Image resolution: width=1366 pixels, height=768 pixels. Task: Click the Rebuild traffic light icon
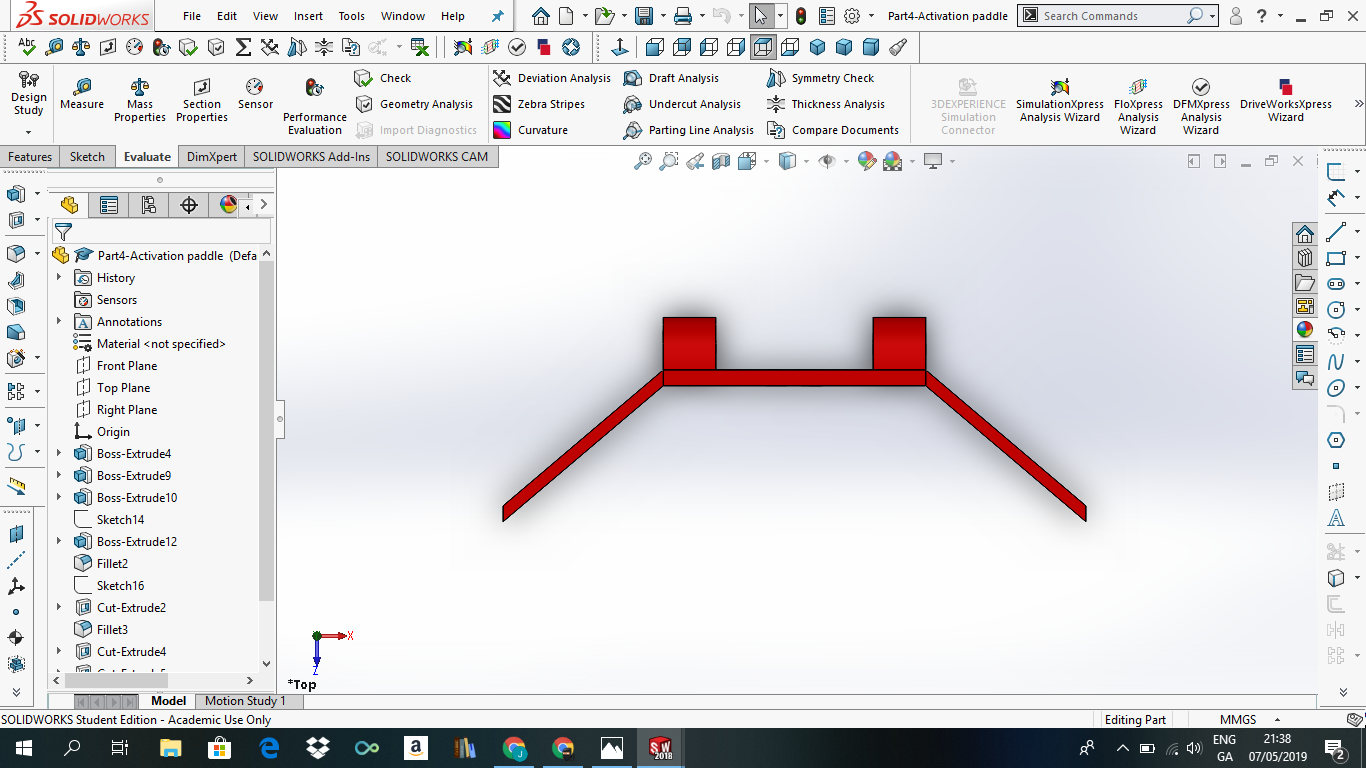coord(801,16)
